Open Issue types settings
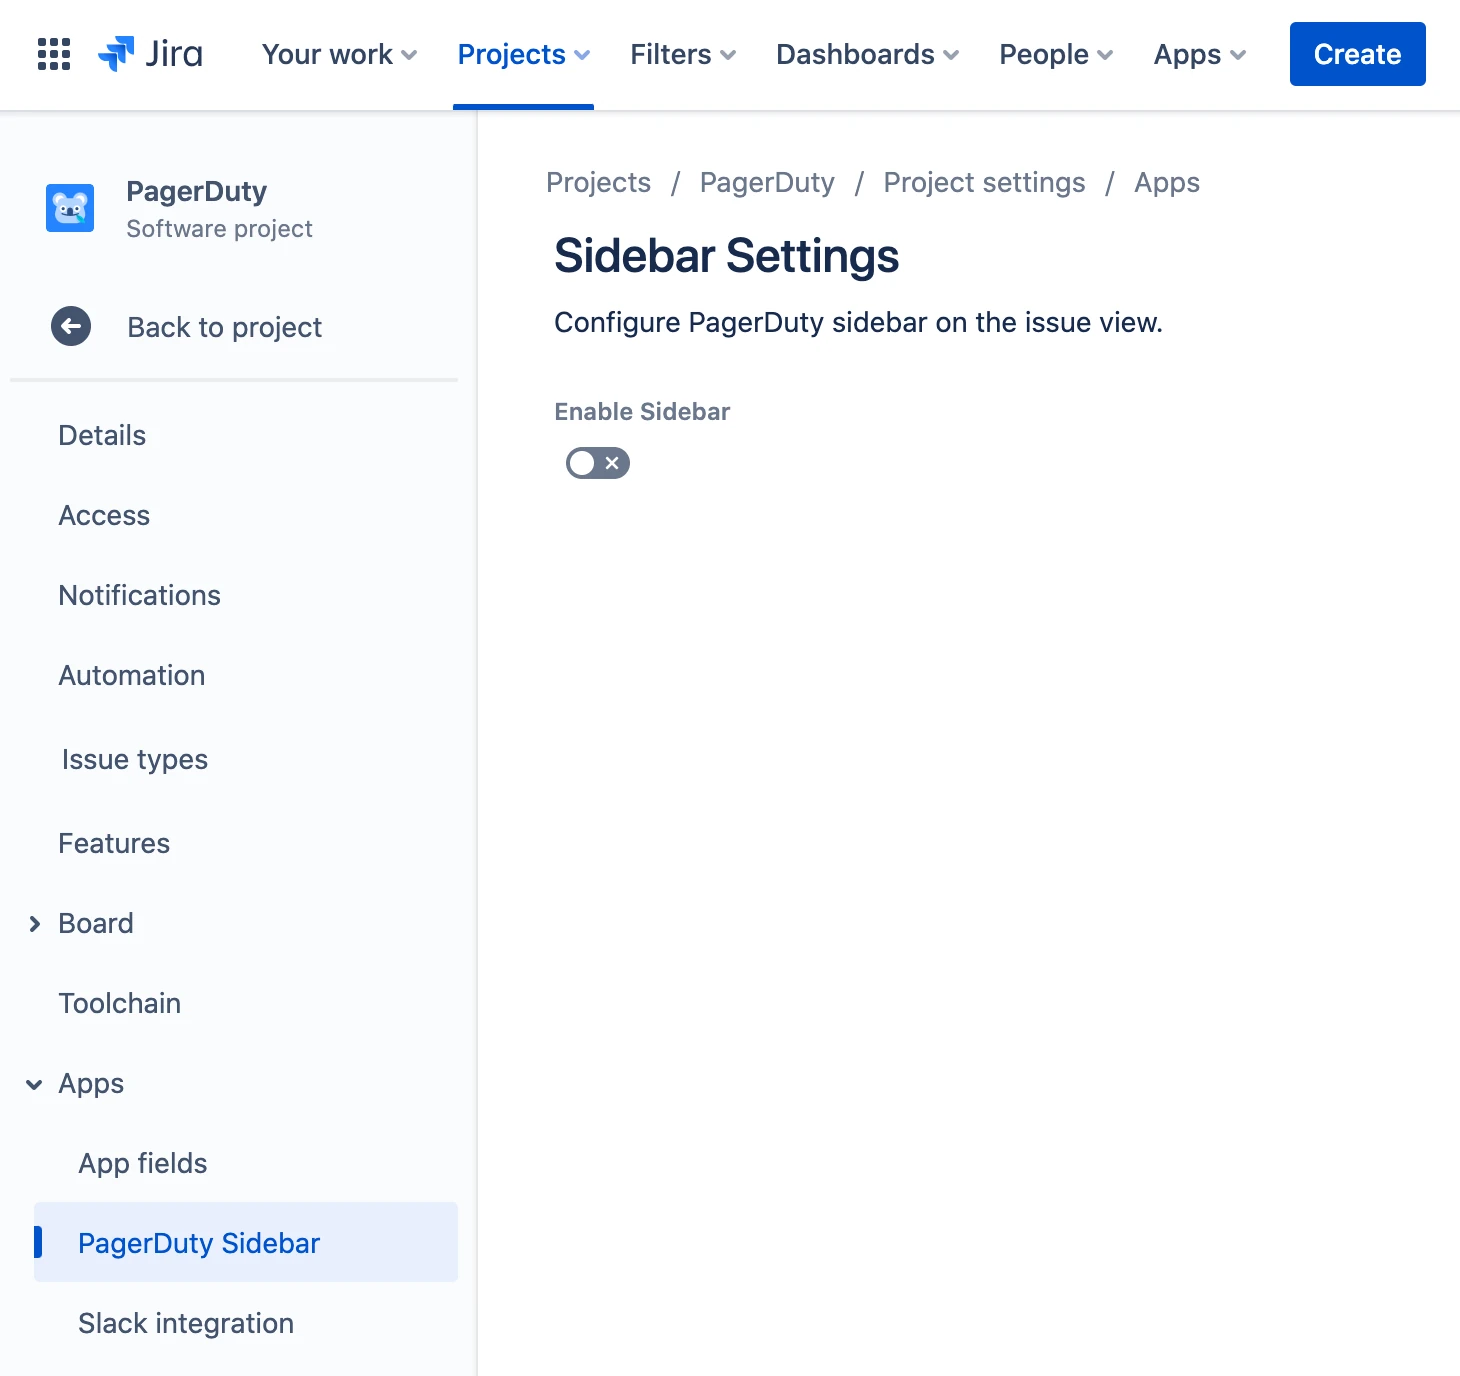The height and width of the screenshot is (1376, 1460). pos(135,759)
